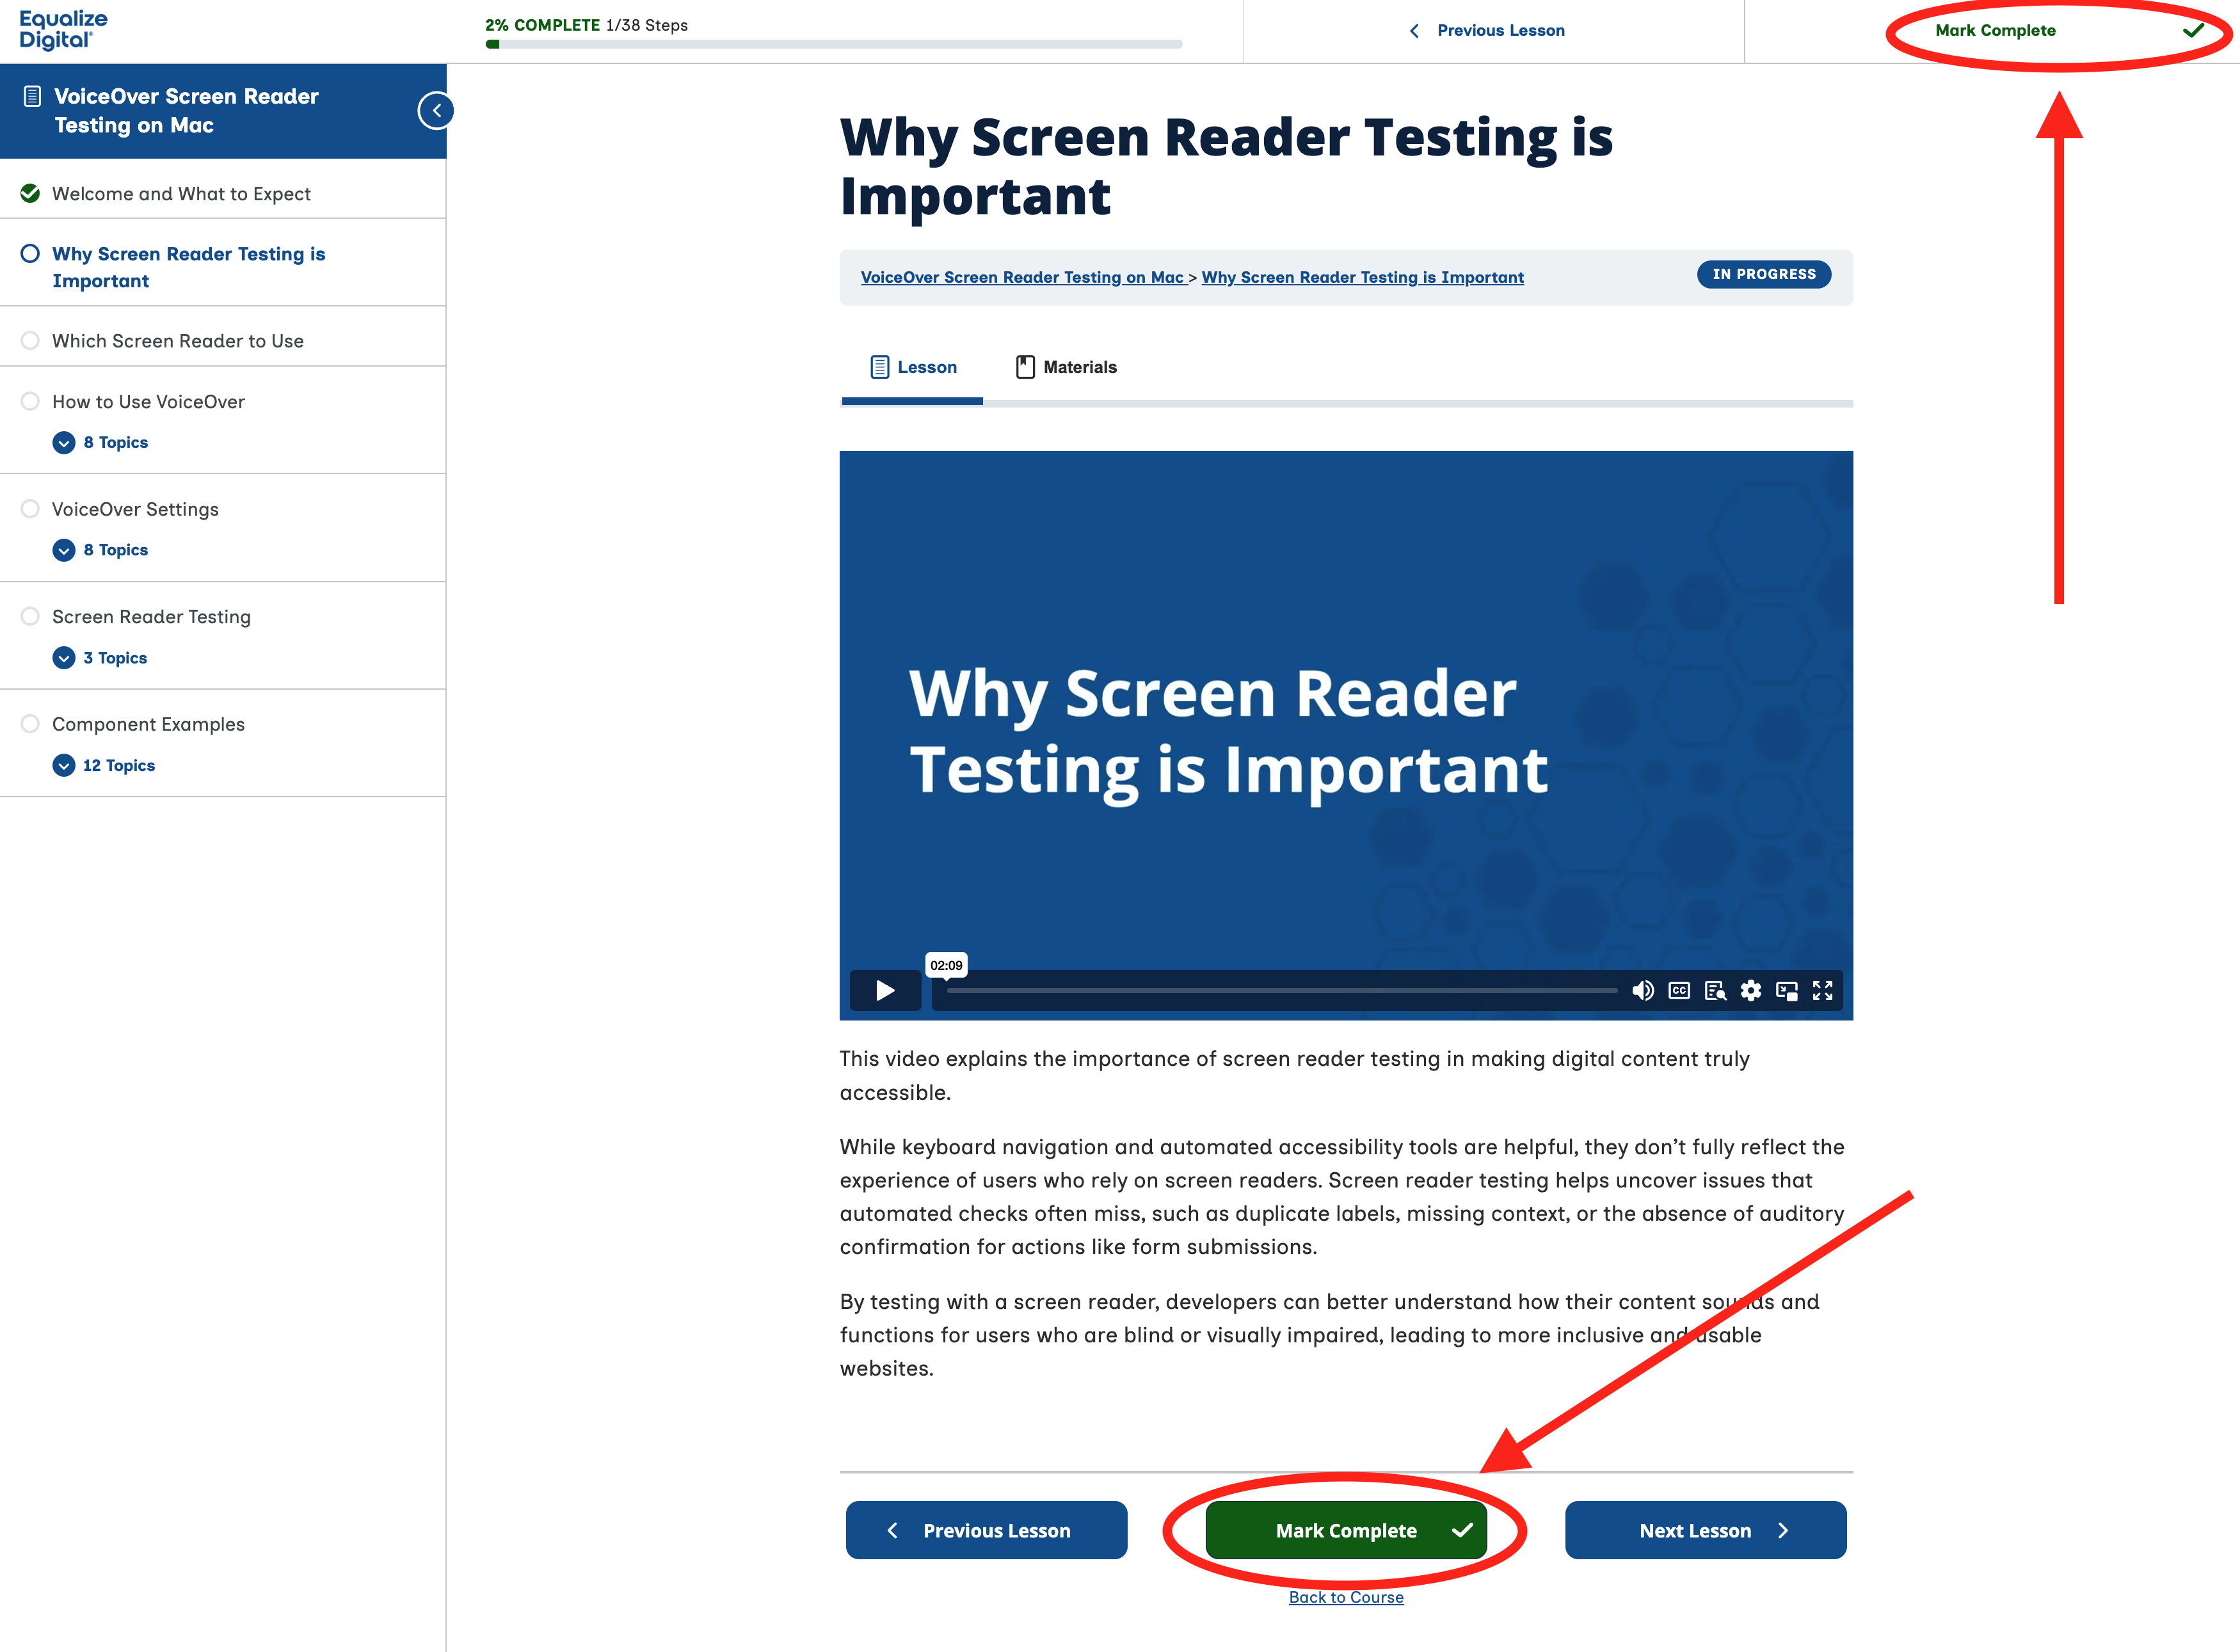2240x1652 pixels.
Task: Check off 'VoiceOver Settings' lesson circle
Action: tap(30, 509)
